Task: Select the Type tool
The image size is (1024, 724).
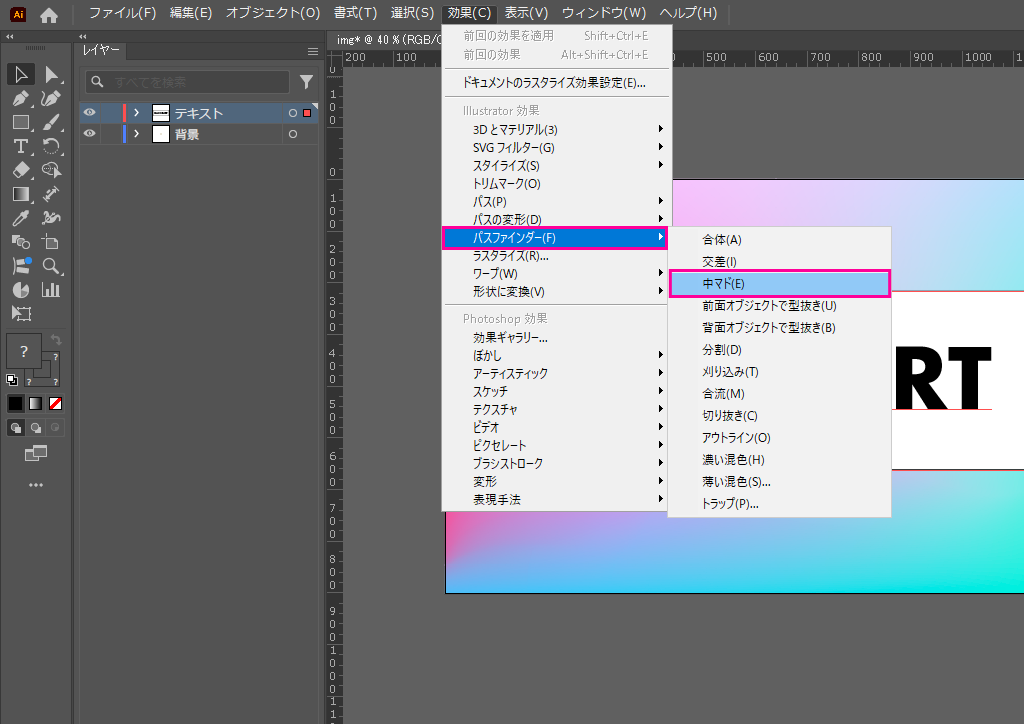Action: coord(20,146)
